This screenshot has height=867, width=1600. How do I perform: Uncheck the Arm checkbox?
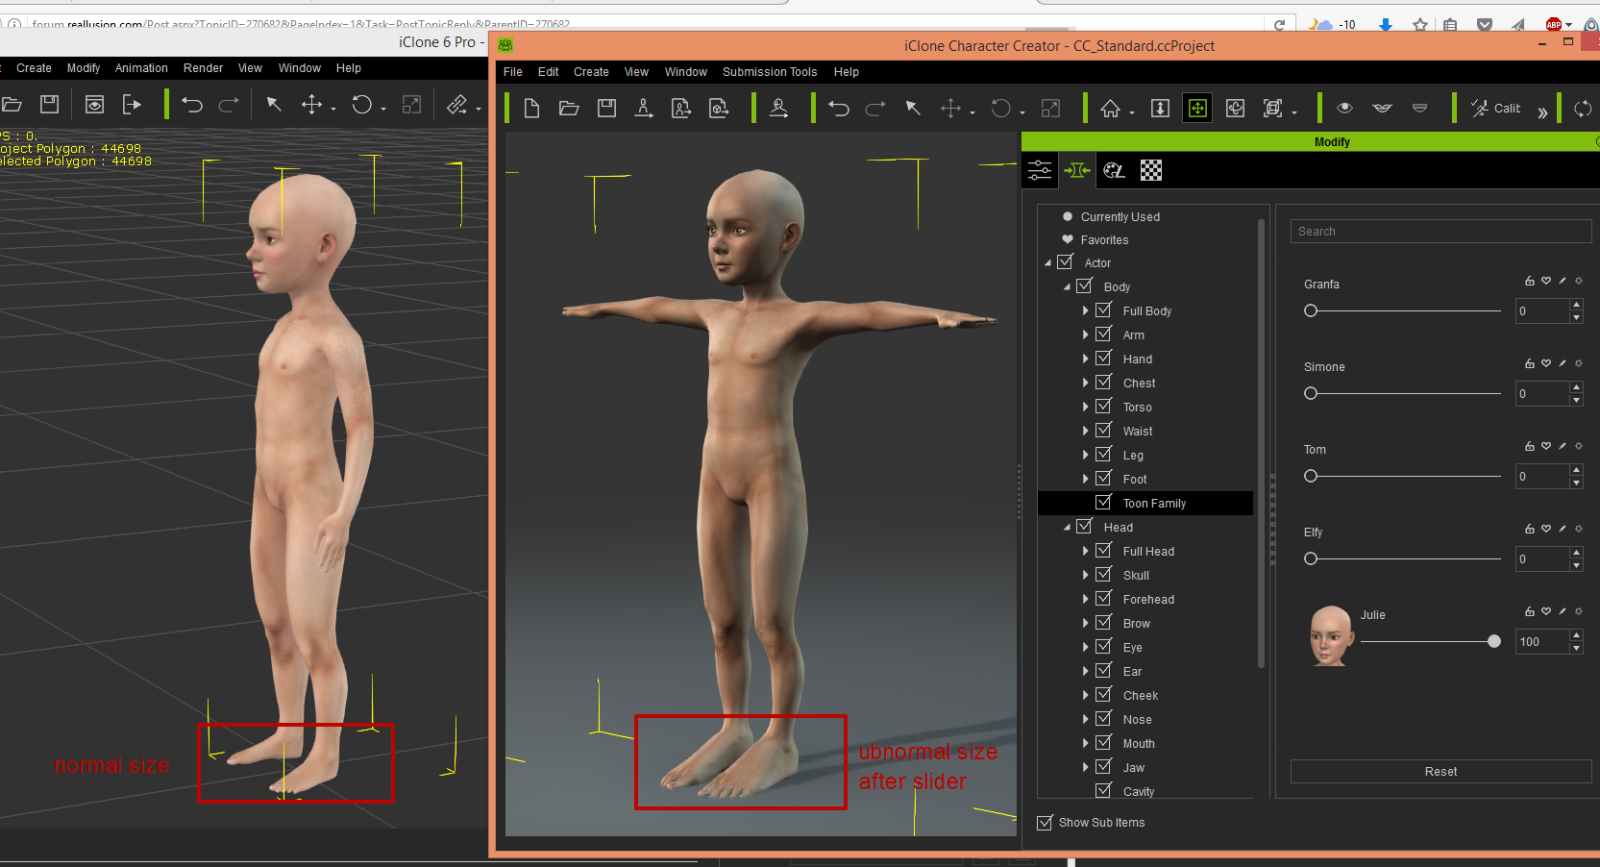click(1104, 334)
